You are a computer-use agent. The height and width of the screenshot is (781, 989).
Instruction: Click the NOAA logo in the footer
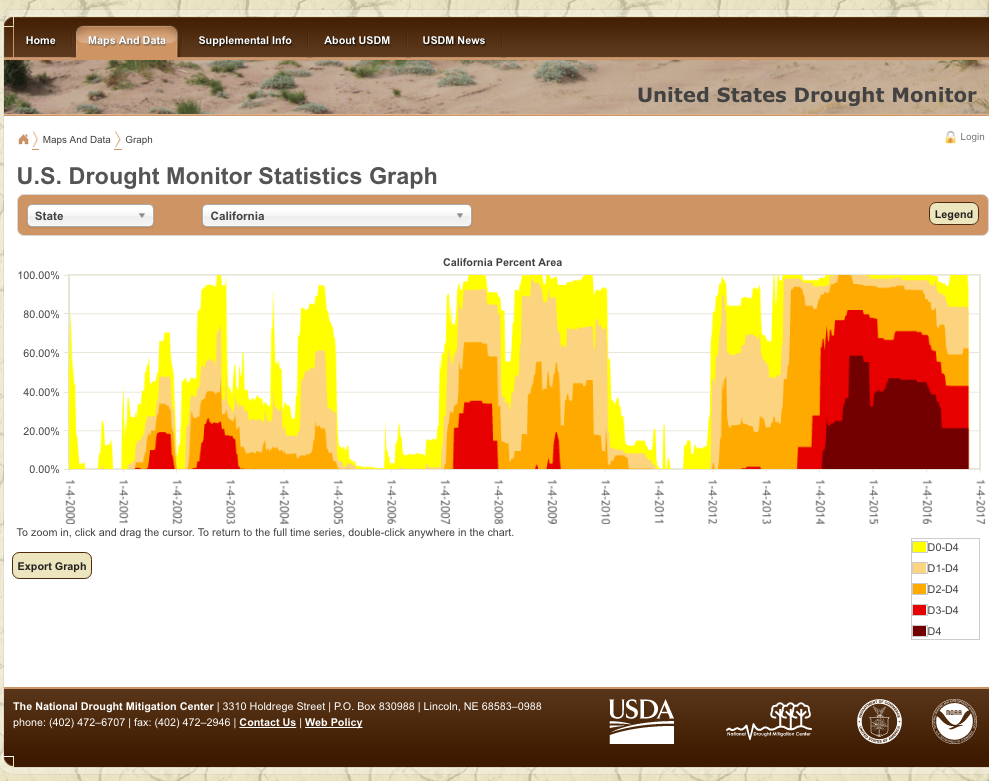click(953, 720)
